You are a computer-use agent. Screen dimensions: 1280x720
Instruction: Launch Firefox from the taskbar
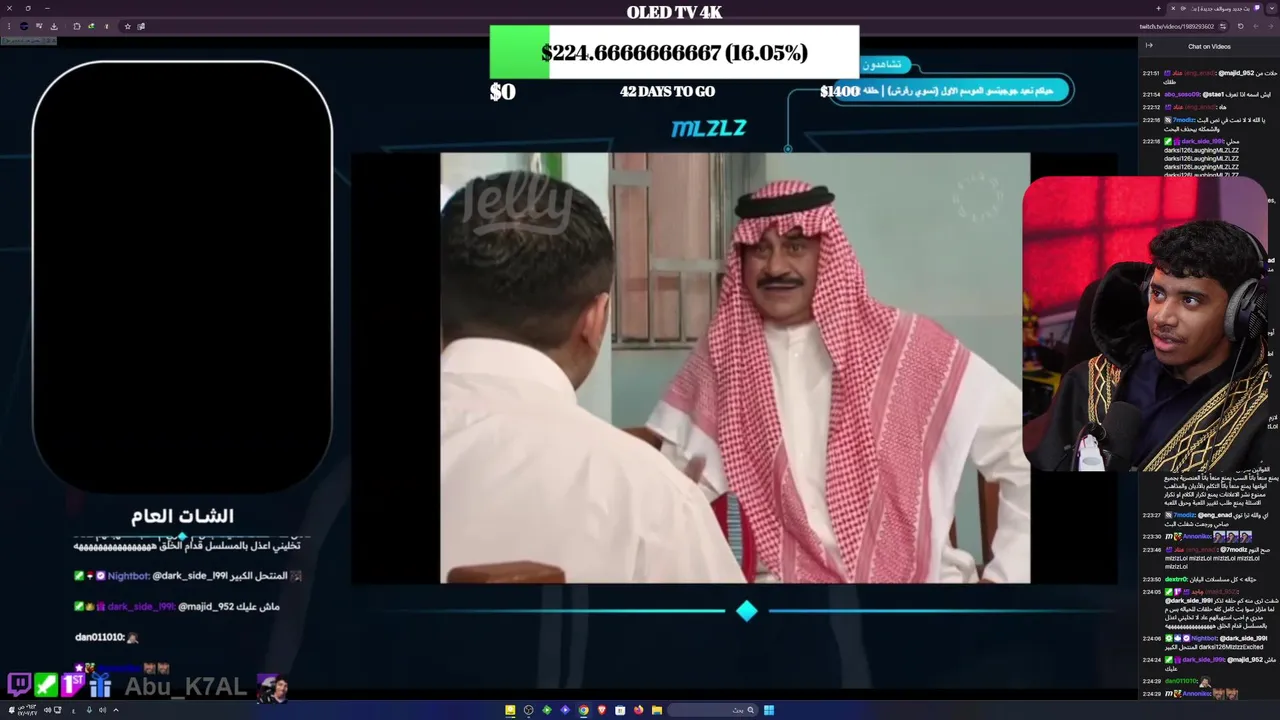pos(638,710)
